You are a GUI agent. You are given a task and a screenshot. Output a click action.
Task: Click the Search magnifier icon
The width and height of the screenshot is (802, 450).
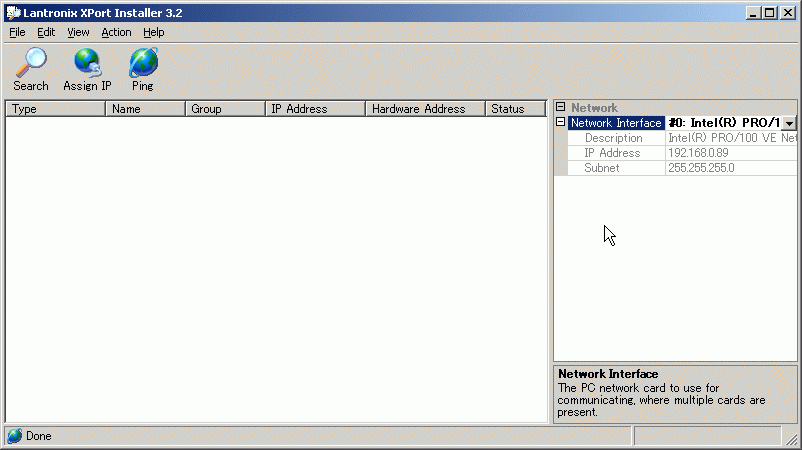click(x=31, y=62)
